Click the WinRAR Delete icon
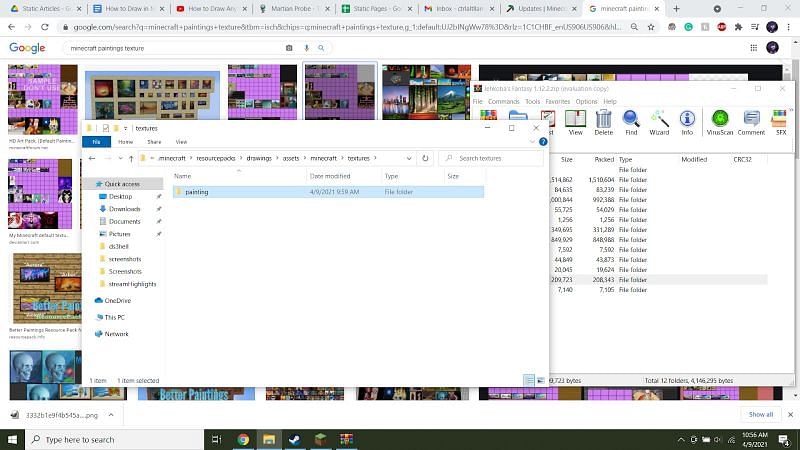 pos(603,121)
